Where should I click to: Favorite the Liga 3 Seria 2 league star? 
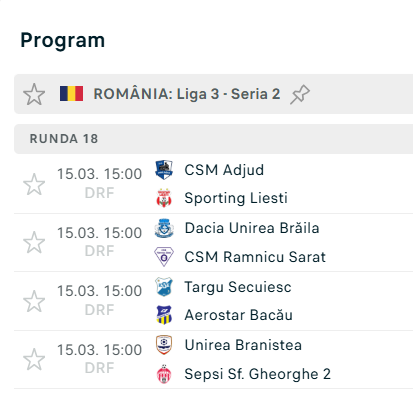tap(34, 94)
